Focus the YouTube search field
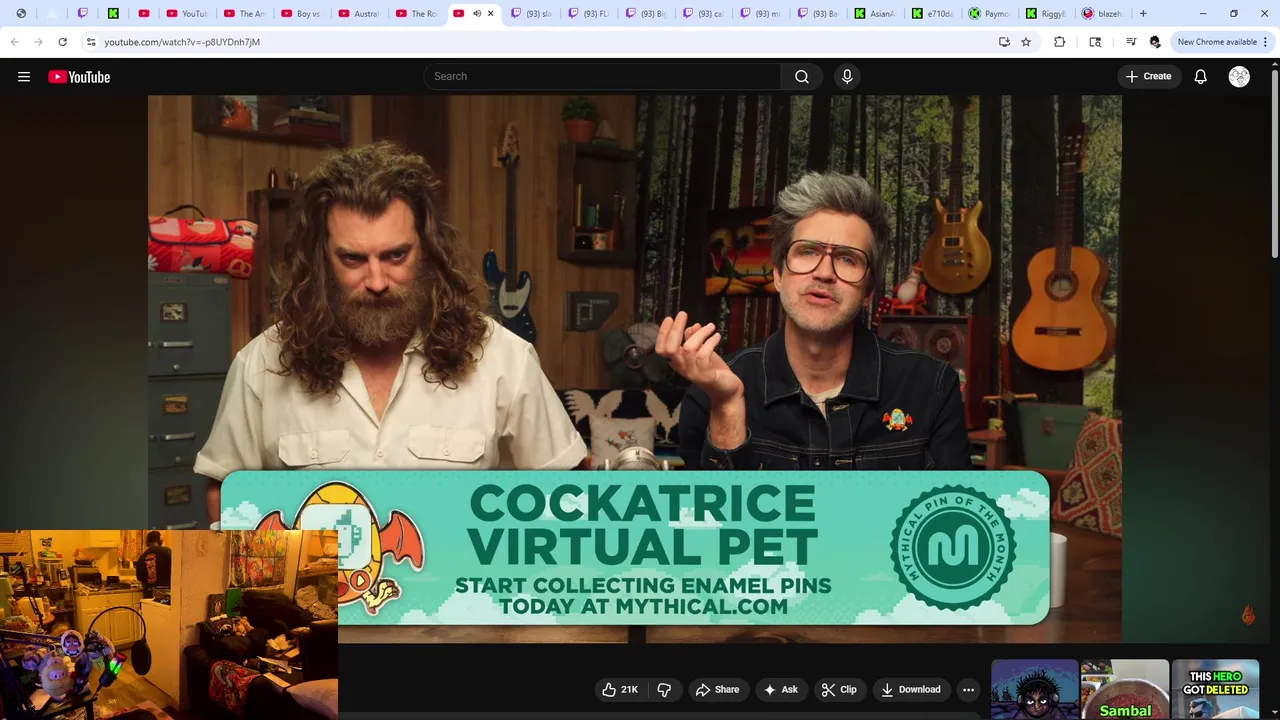 coord(602,77)
